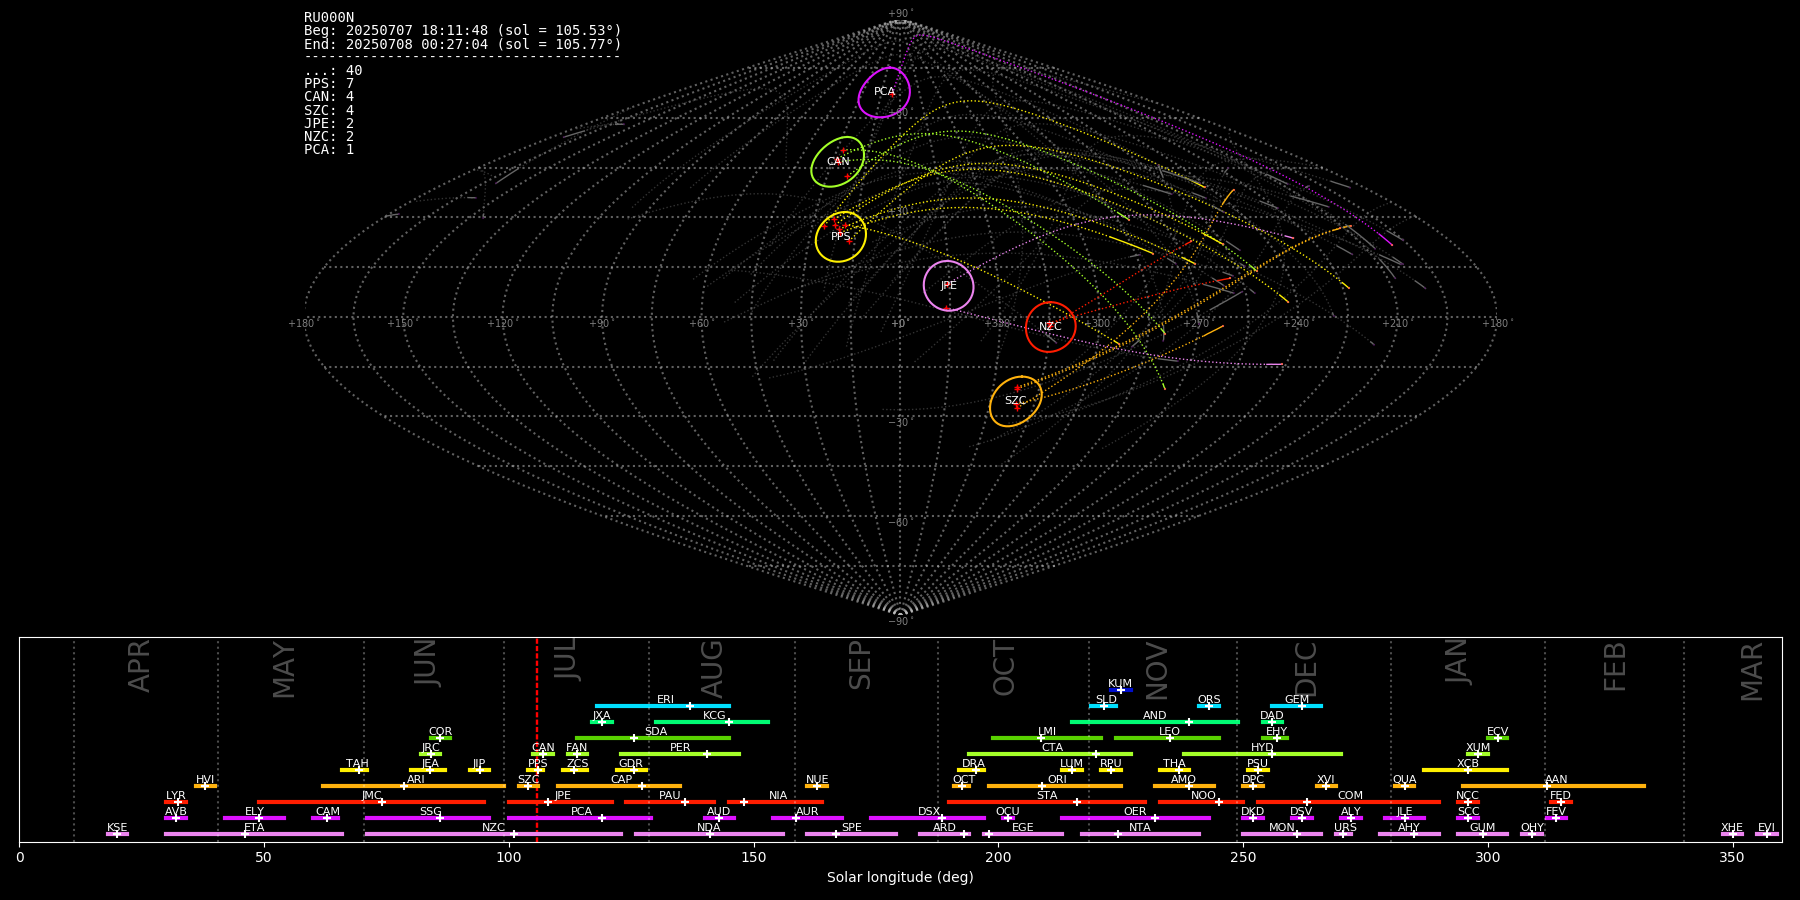Click the HVI shower marker in timeline
Viewport: 1800px width, 900px height.
[205, 786]
